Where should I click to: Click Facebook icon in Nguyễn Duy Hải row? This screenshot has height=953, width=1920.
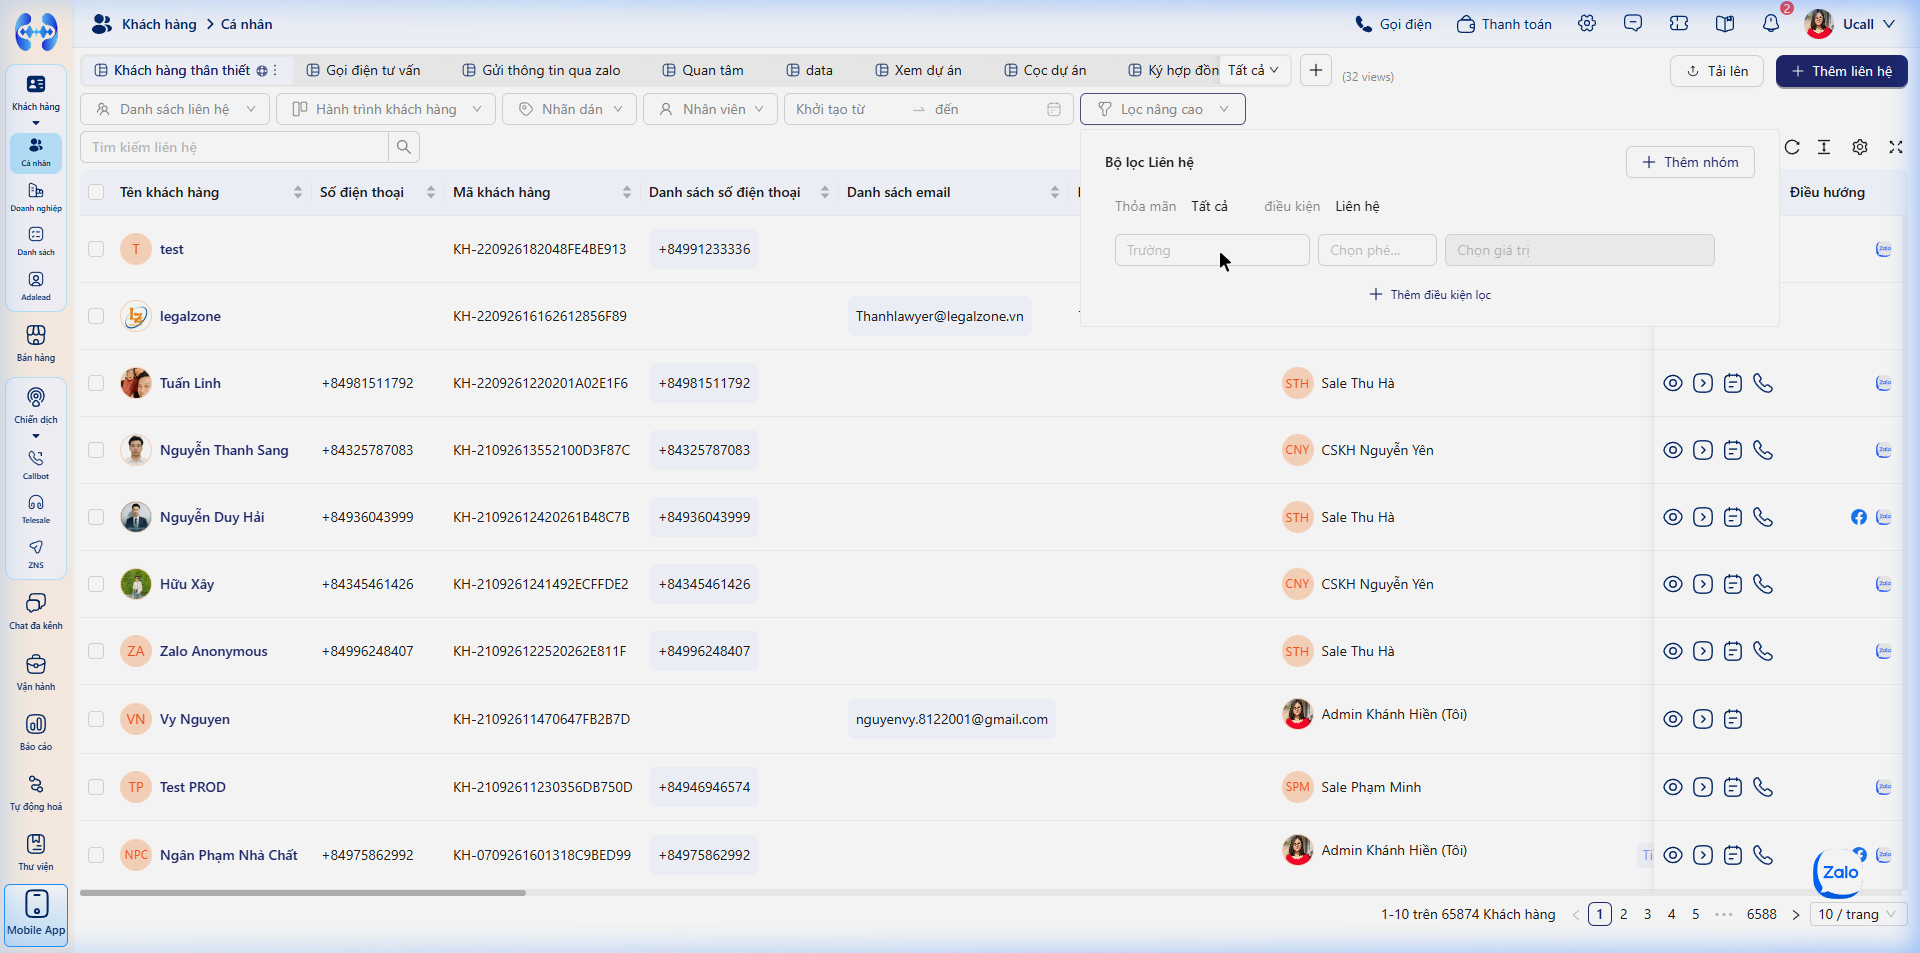(x=1859, y=517)
